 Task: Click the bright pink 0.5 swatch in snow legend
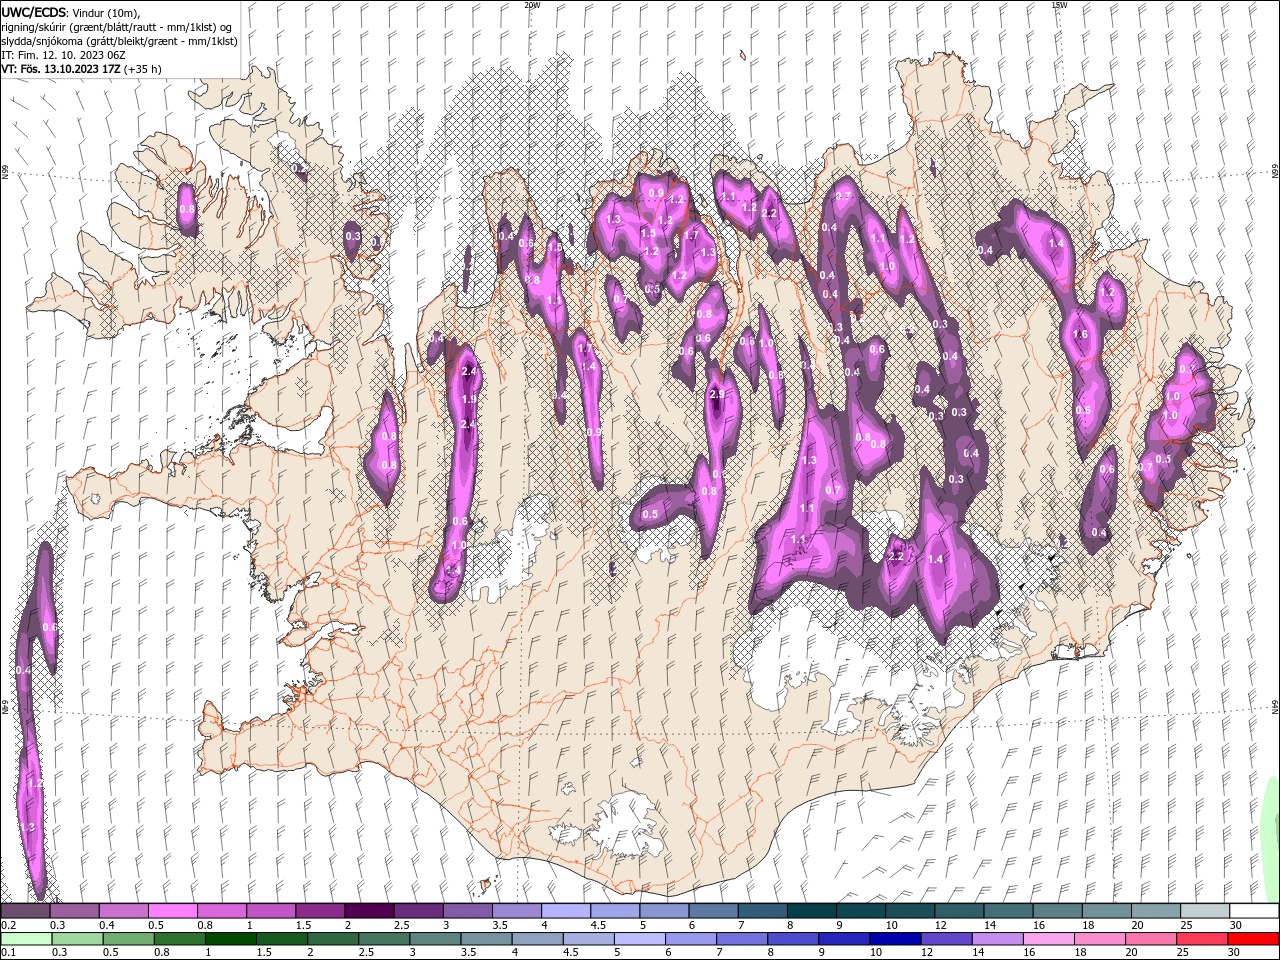coord(172,911)
